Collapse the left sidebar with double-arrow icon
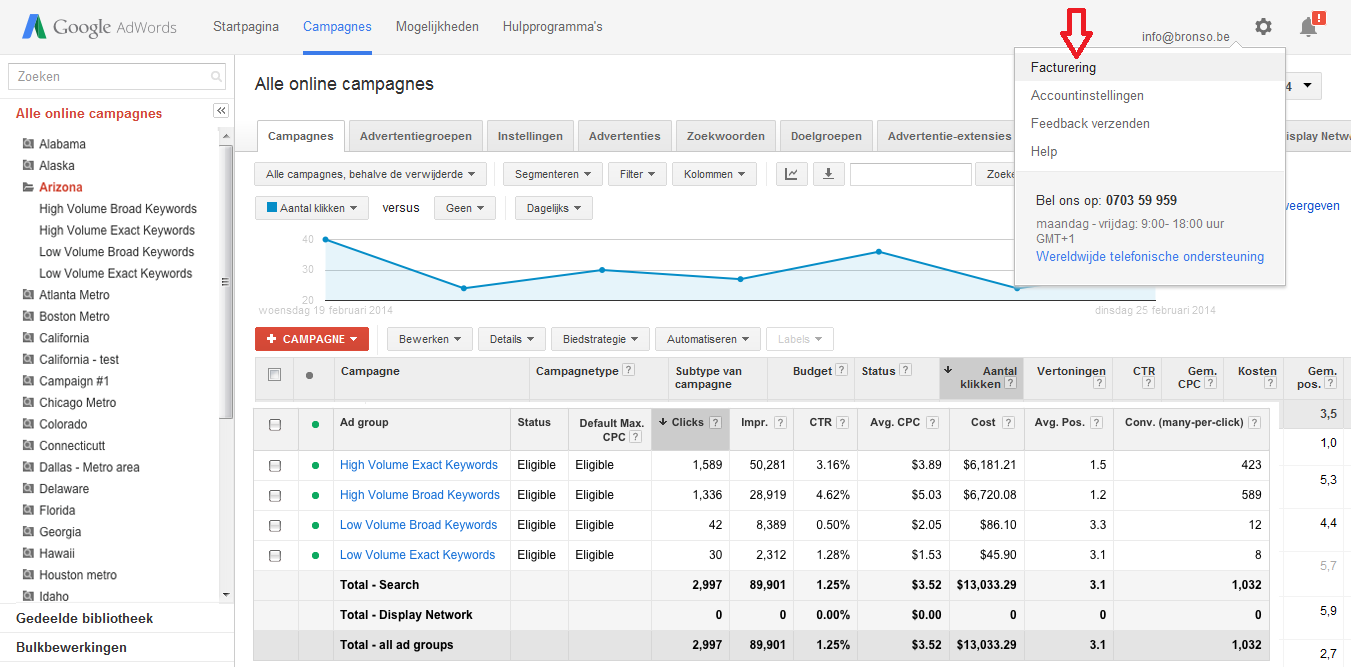This screenshot has height=667, width=1351. pos(221,111)
